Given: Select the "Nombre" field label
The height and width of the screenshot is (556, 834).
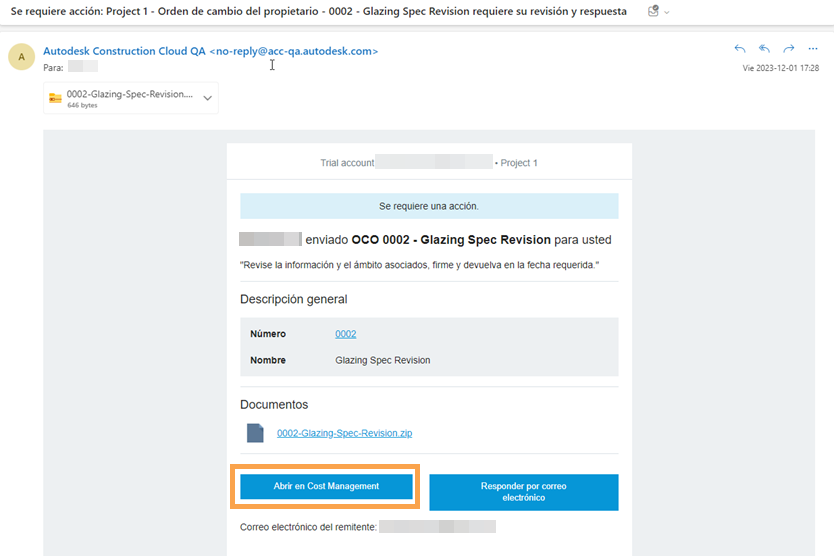Looking at the screenshot, I should click(268, 360).
